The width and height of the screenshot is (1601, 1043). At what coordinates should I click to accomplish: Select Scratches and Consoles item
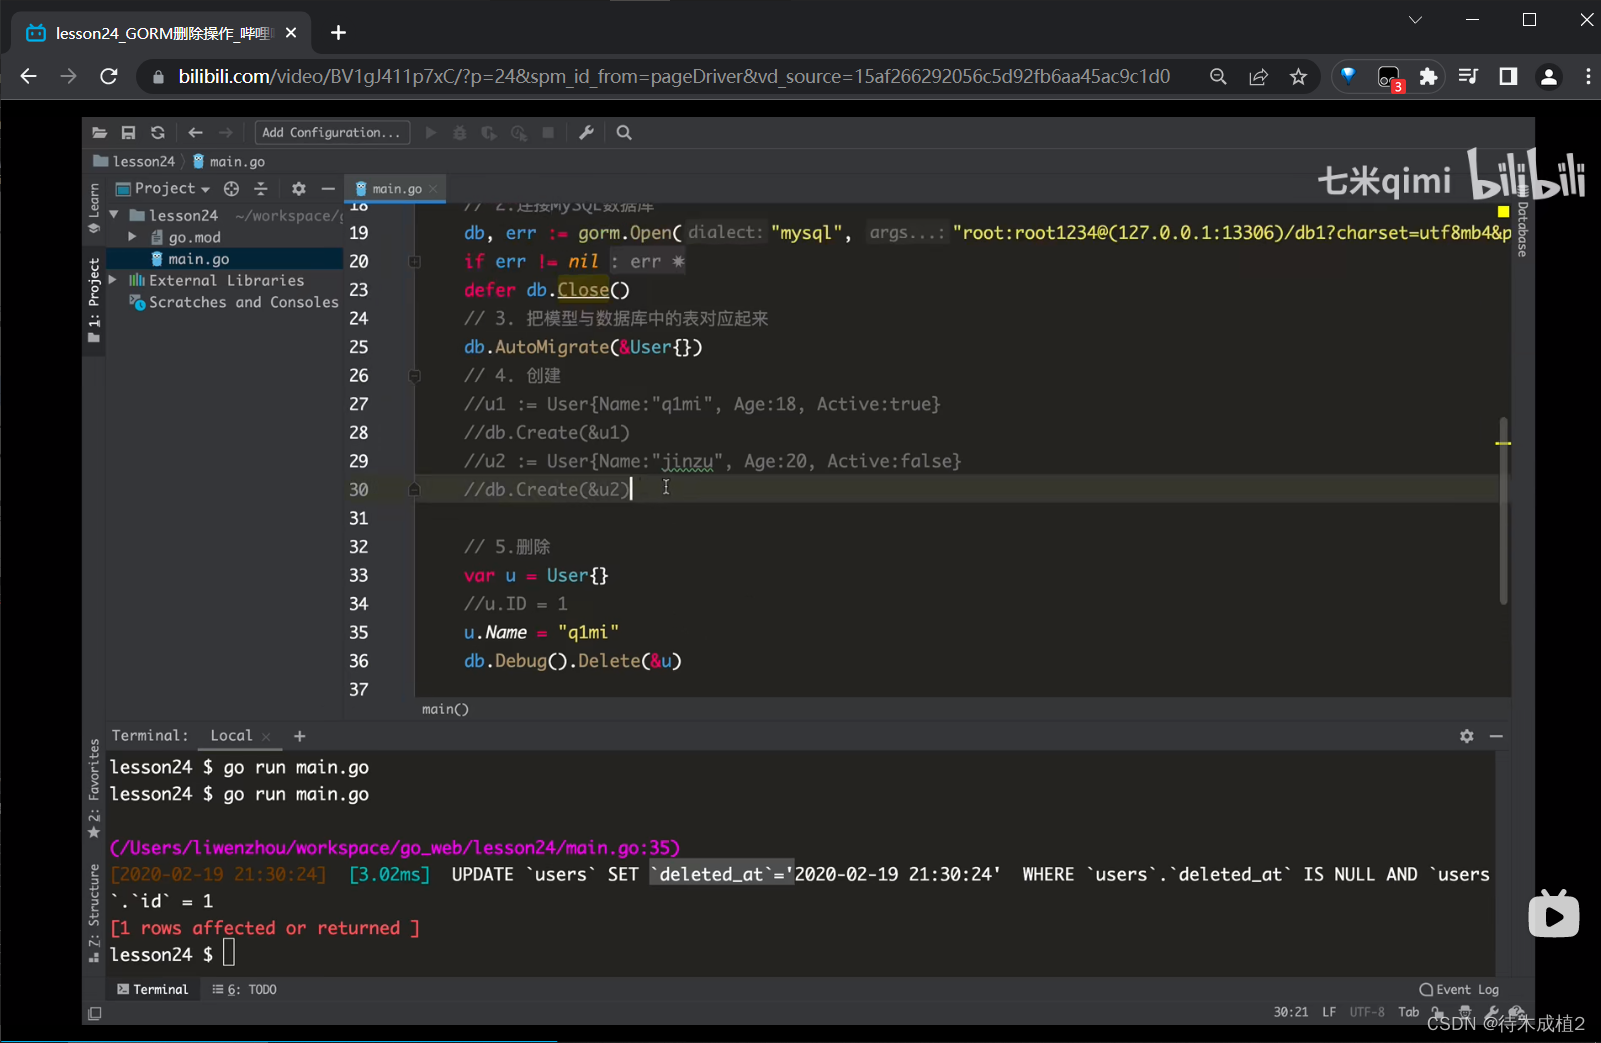pyautogui.click(x=235, y=302)
